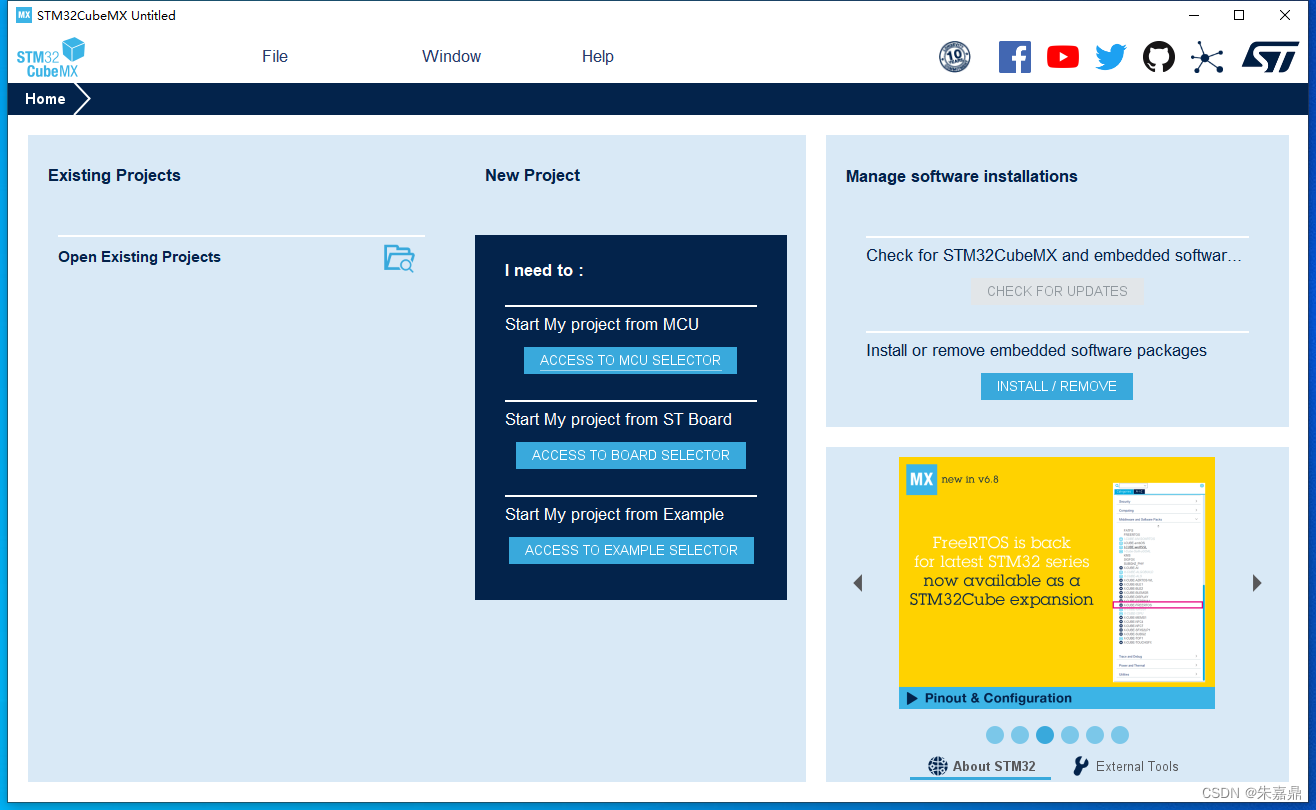Image resolution: width=1316 pixels, height=810 pixels.
Task: Click Pinout & Configuration banner caption
Action: click(x=998, y=698)
